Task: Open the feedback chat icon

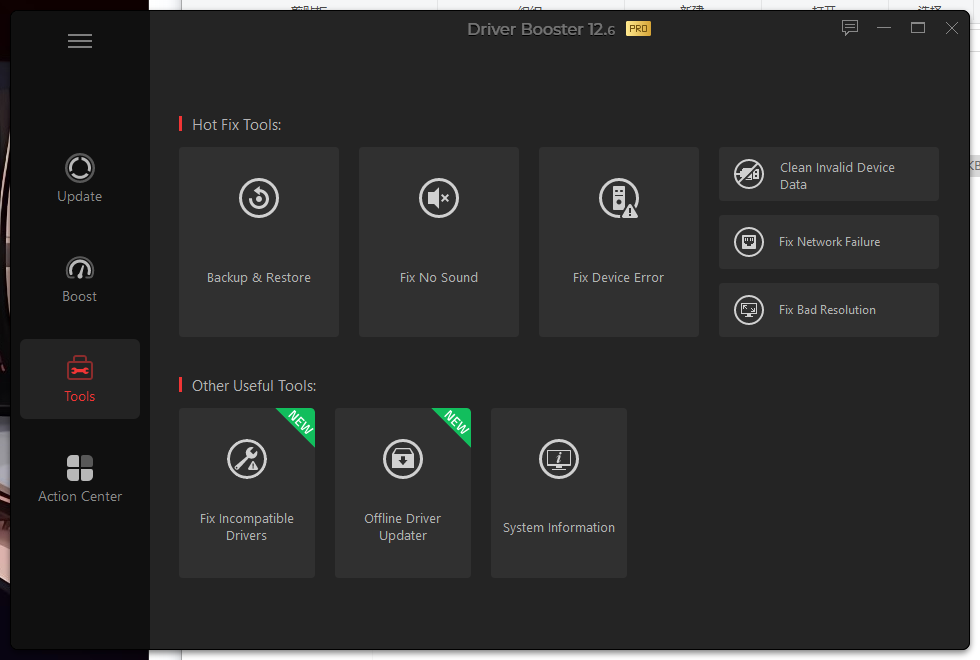Action: [850, 28]
